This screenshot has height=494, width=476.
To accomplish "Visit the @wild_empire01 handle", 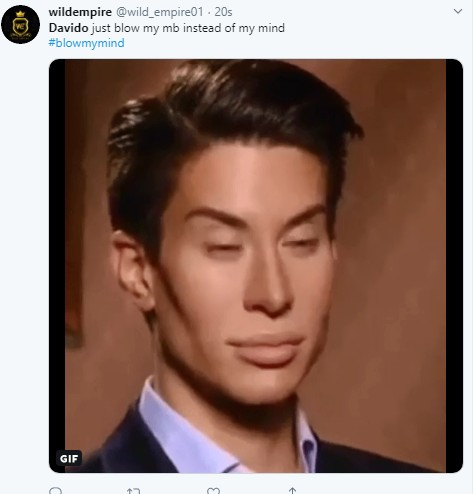I will pos(159,12).
